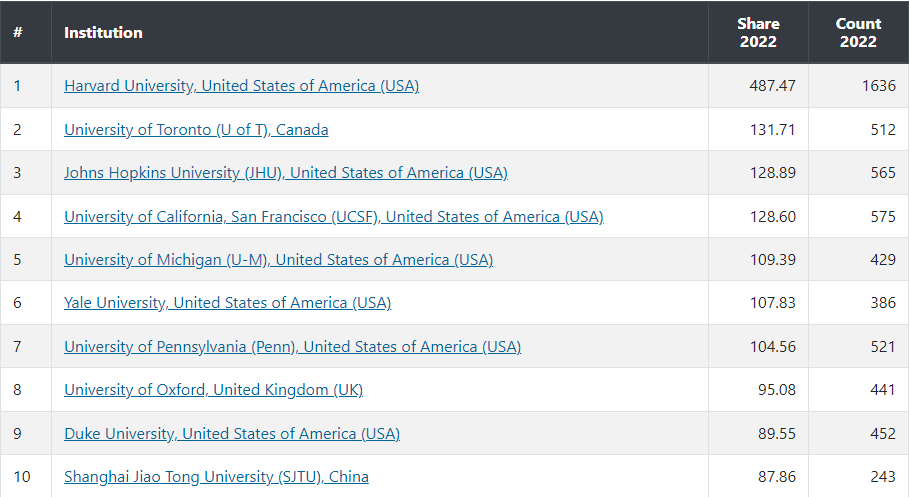Select University of California, San Francisco link
The image size is (910, 497).
(x=333, y=216)
